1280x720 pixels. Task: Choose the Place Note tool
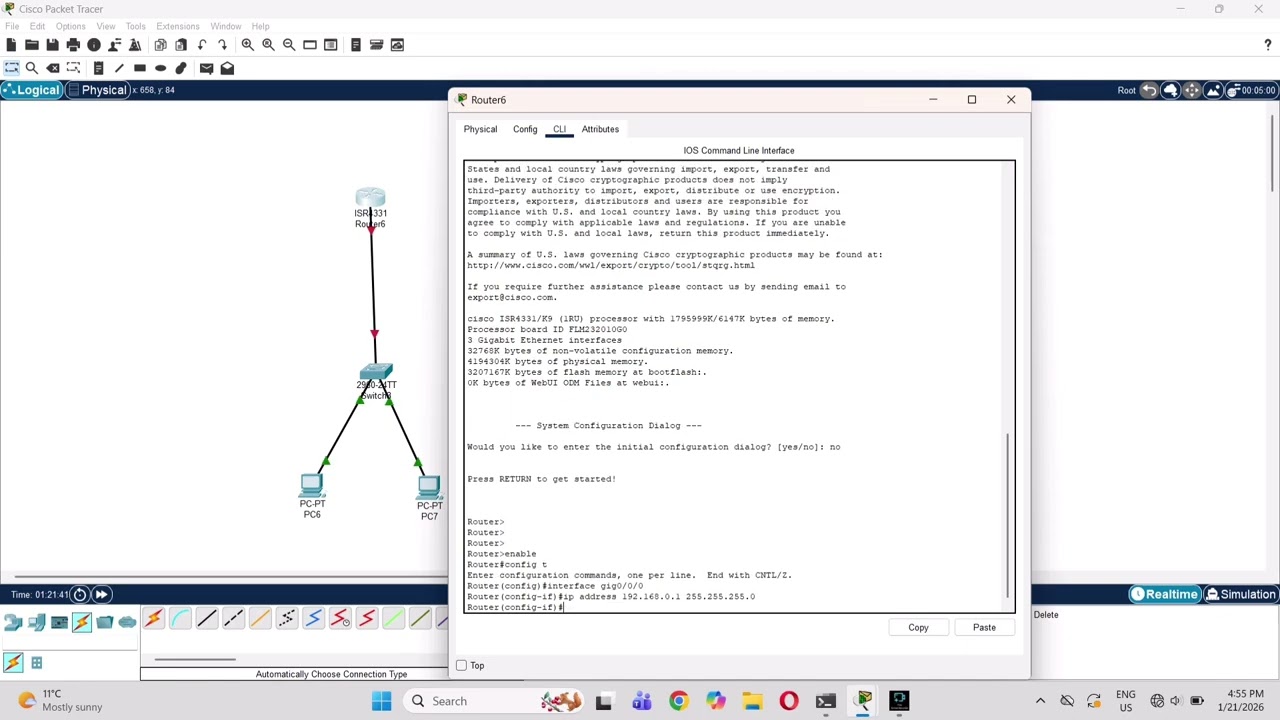coord(98,68)
